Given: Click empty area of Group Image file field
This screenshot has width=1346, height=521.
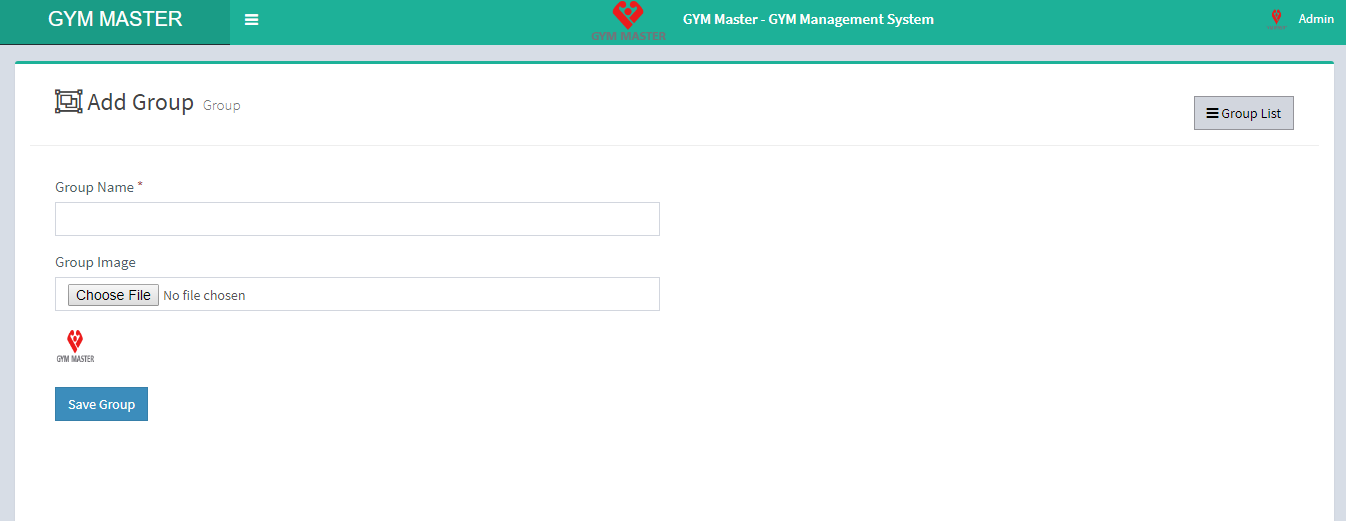Looking at the screenshot, I should coord(450,294).
